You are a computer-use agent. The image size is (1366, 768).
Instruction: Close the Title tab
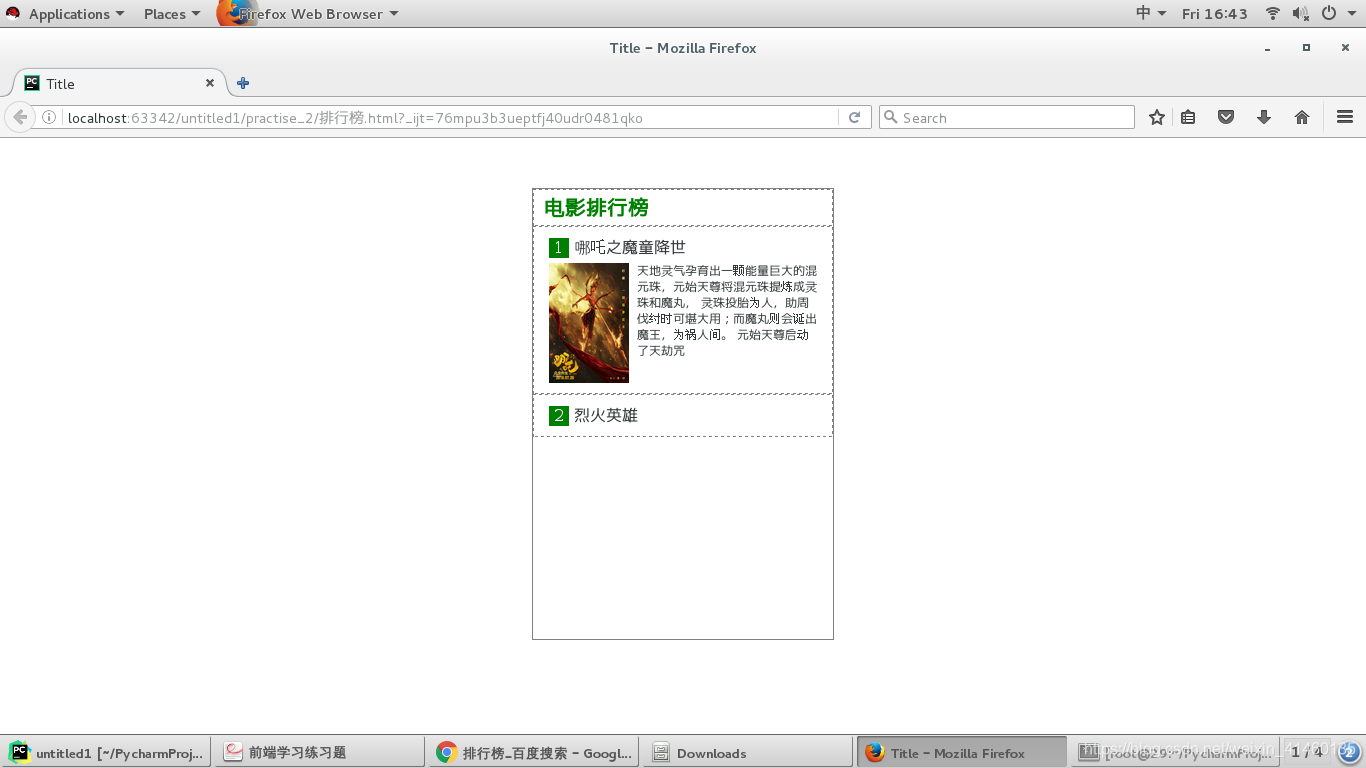[x=210, y=83]
